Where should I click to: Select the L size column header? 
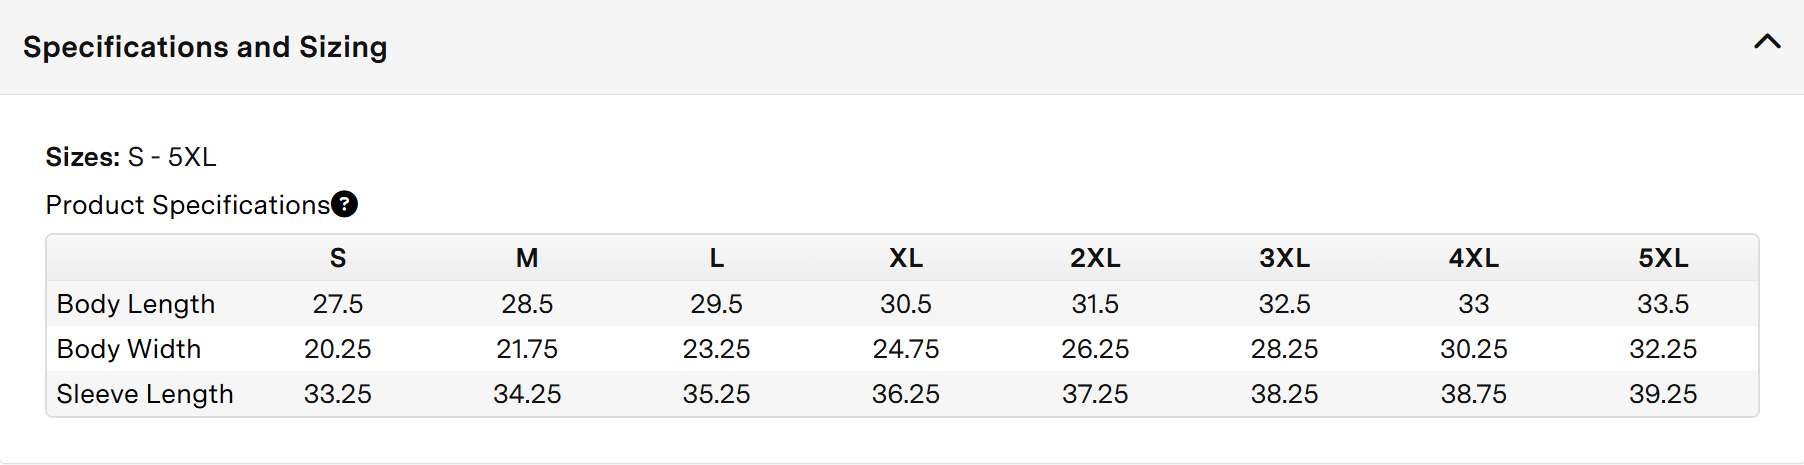(x=717, y=258)
